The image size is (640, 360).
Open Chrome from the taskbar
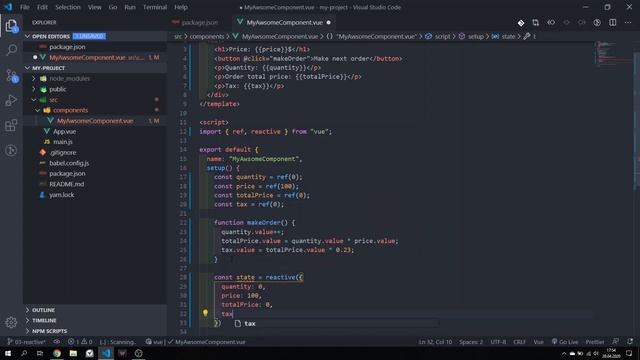pyautogui.click(x=57, y=353)
